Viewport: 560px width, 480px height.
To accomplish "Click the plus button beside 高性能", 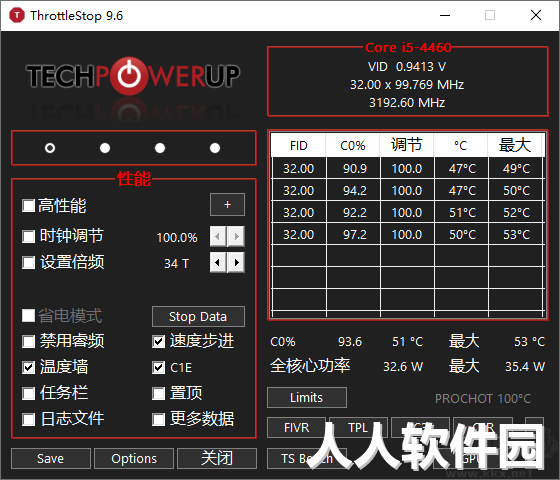I will 228,205.
